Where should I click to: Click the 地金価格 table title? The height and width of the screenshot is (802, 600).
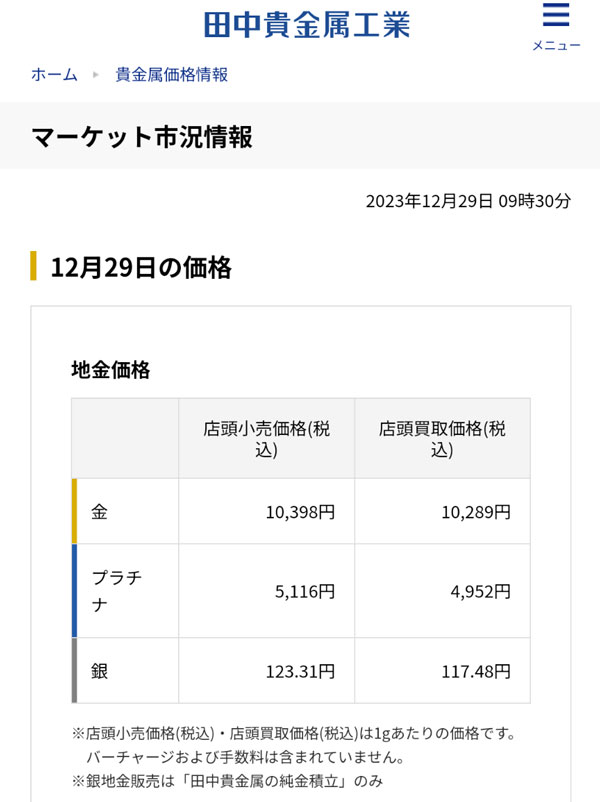point(111,369)
